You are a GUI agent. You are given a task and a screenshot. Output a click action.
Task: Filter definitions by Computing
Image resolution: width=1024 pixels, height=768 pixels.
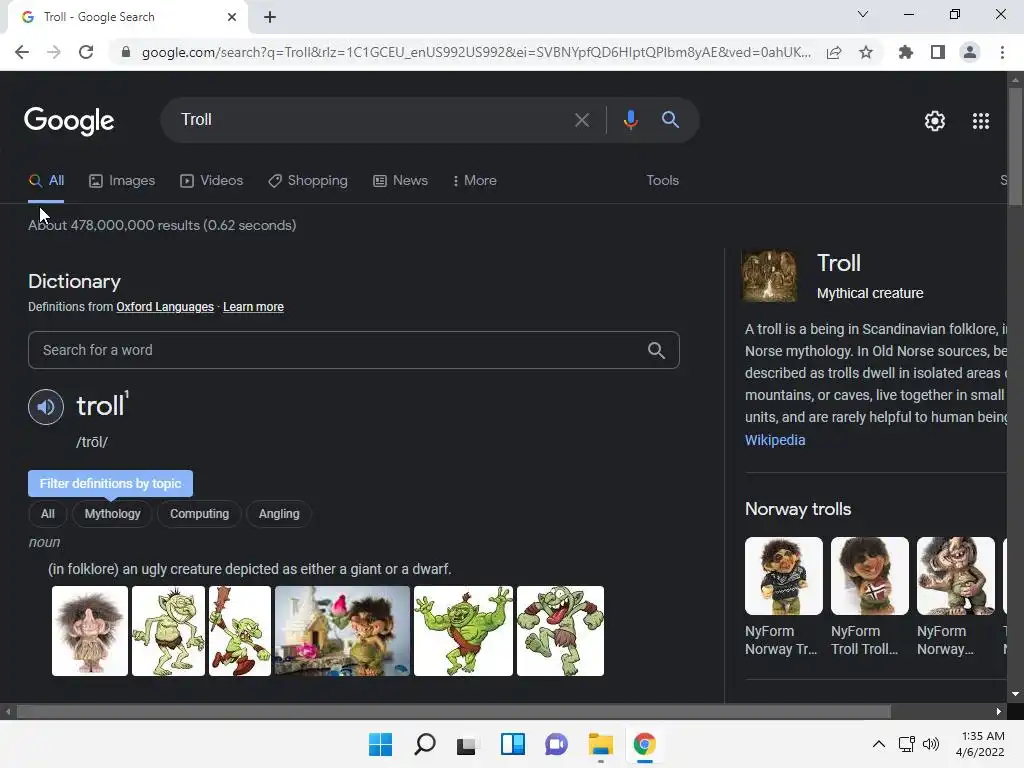point(199,514)
